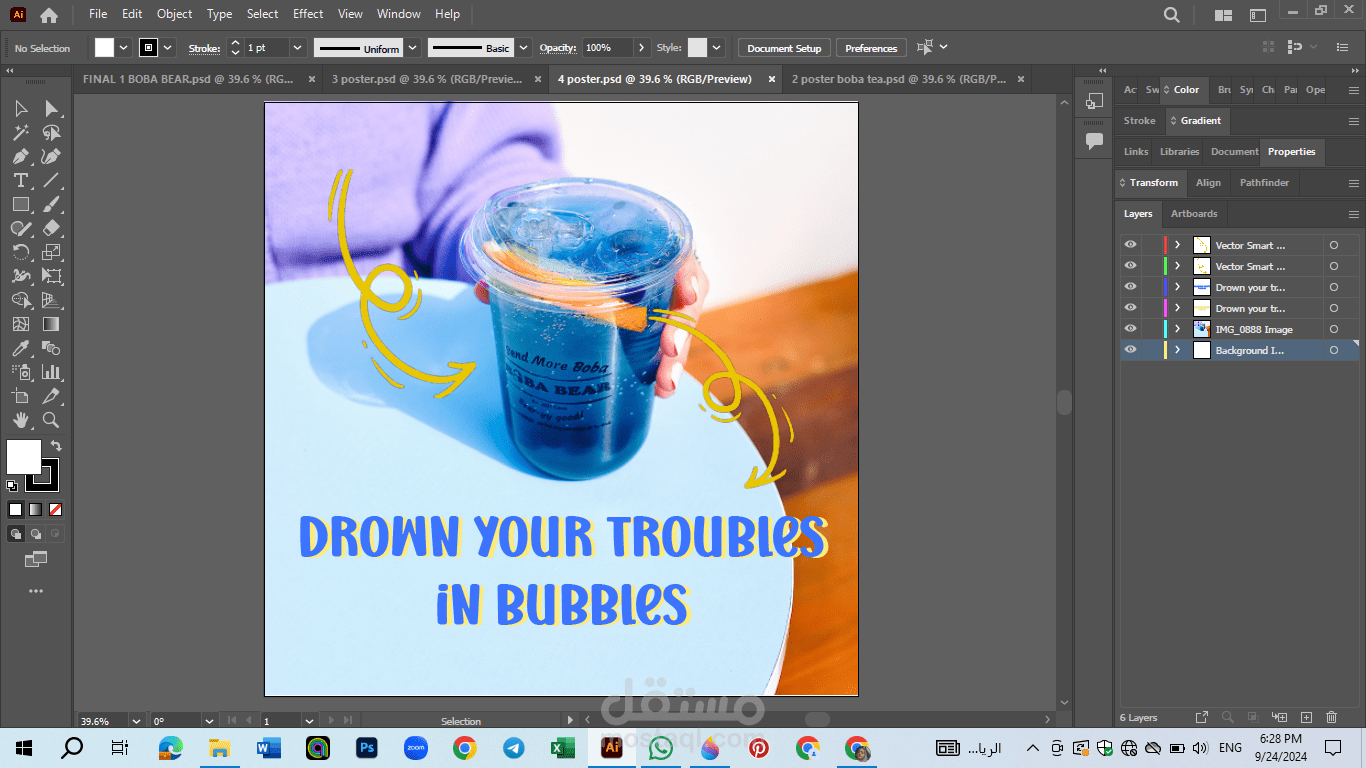Expand the IMG_0888 Image layer
The height and width of the screenshot is (768, 1366).
click(x=1178, y=329)
